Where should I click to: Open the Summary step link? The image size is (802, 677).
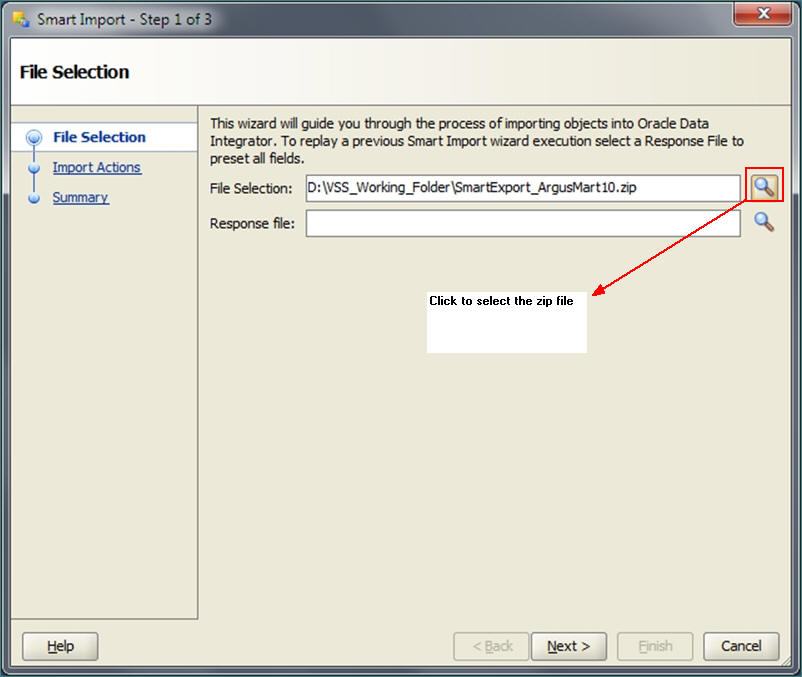(x=80, y=197)
